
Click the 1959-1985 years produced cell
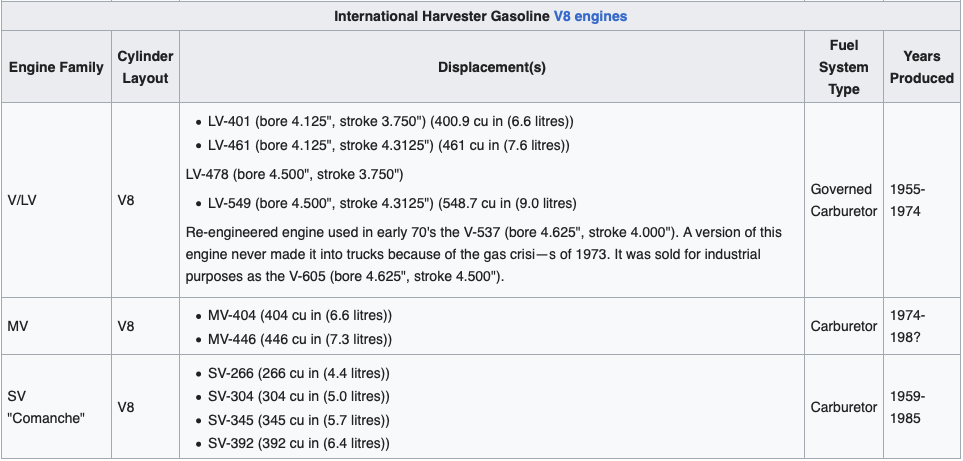point(908,408)
